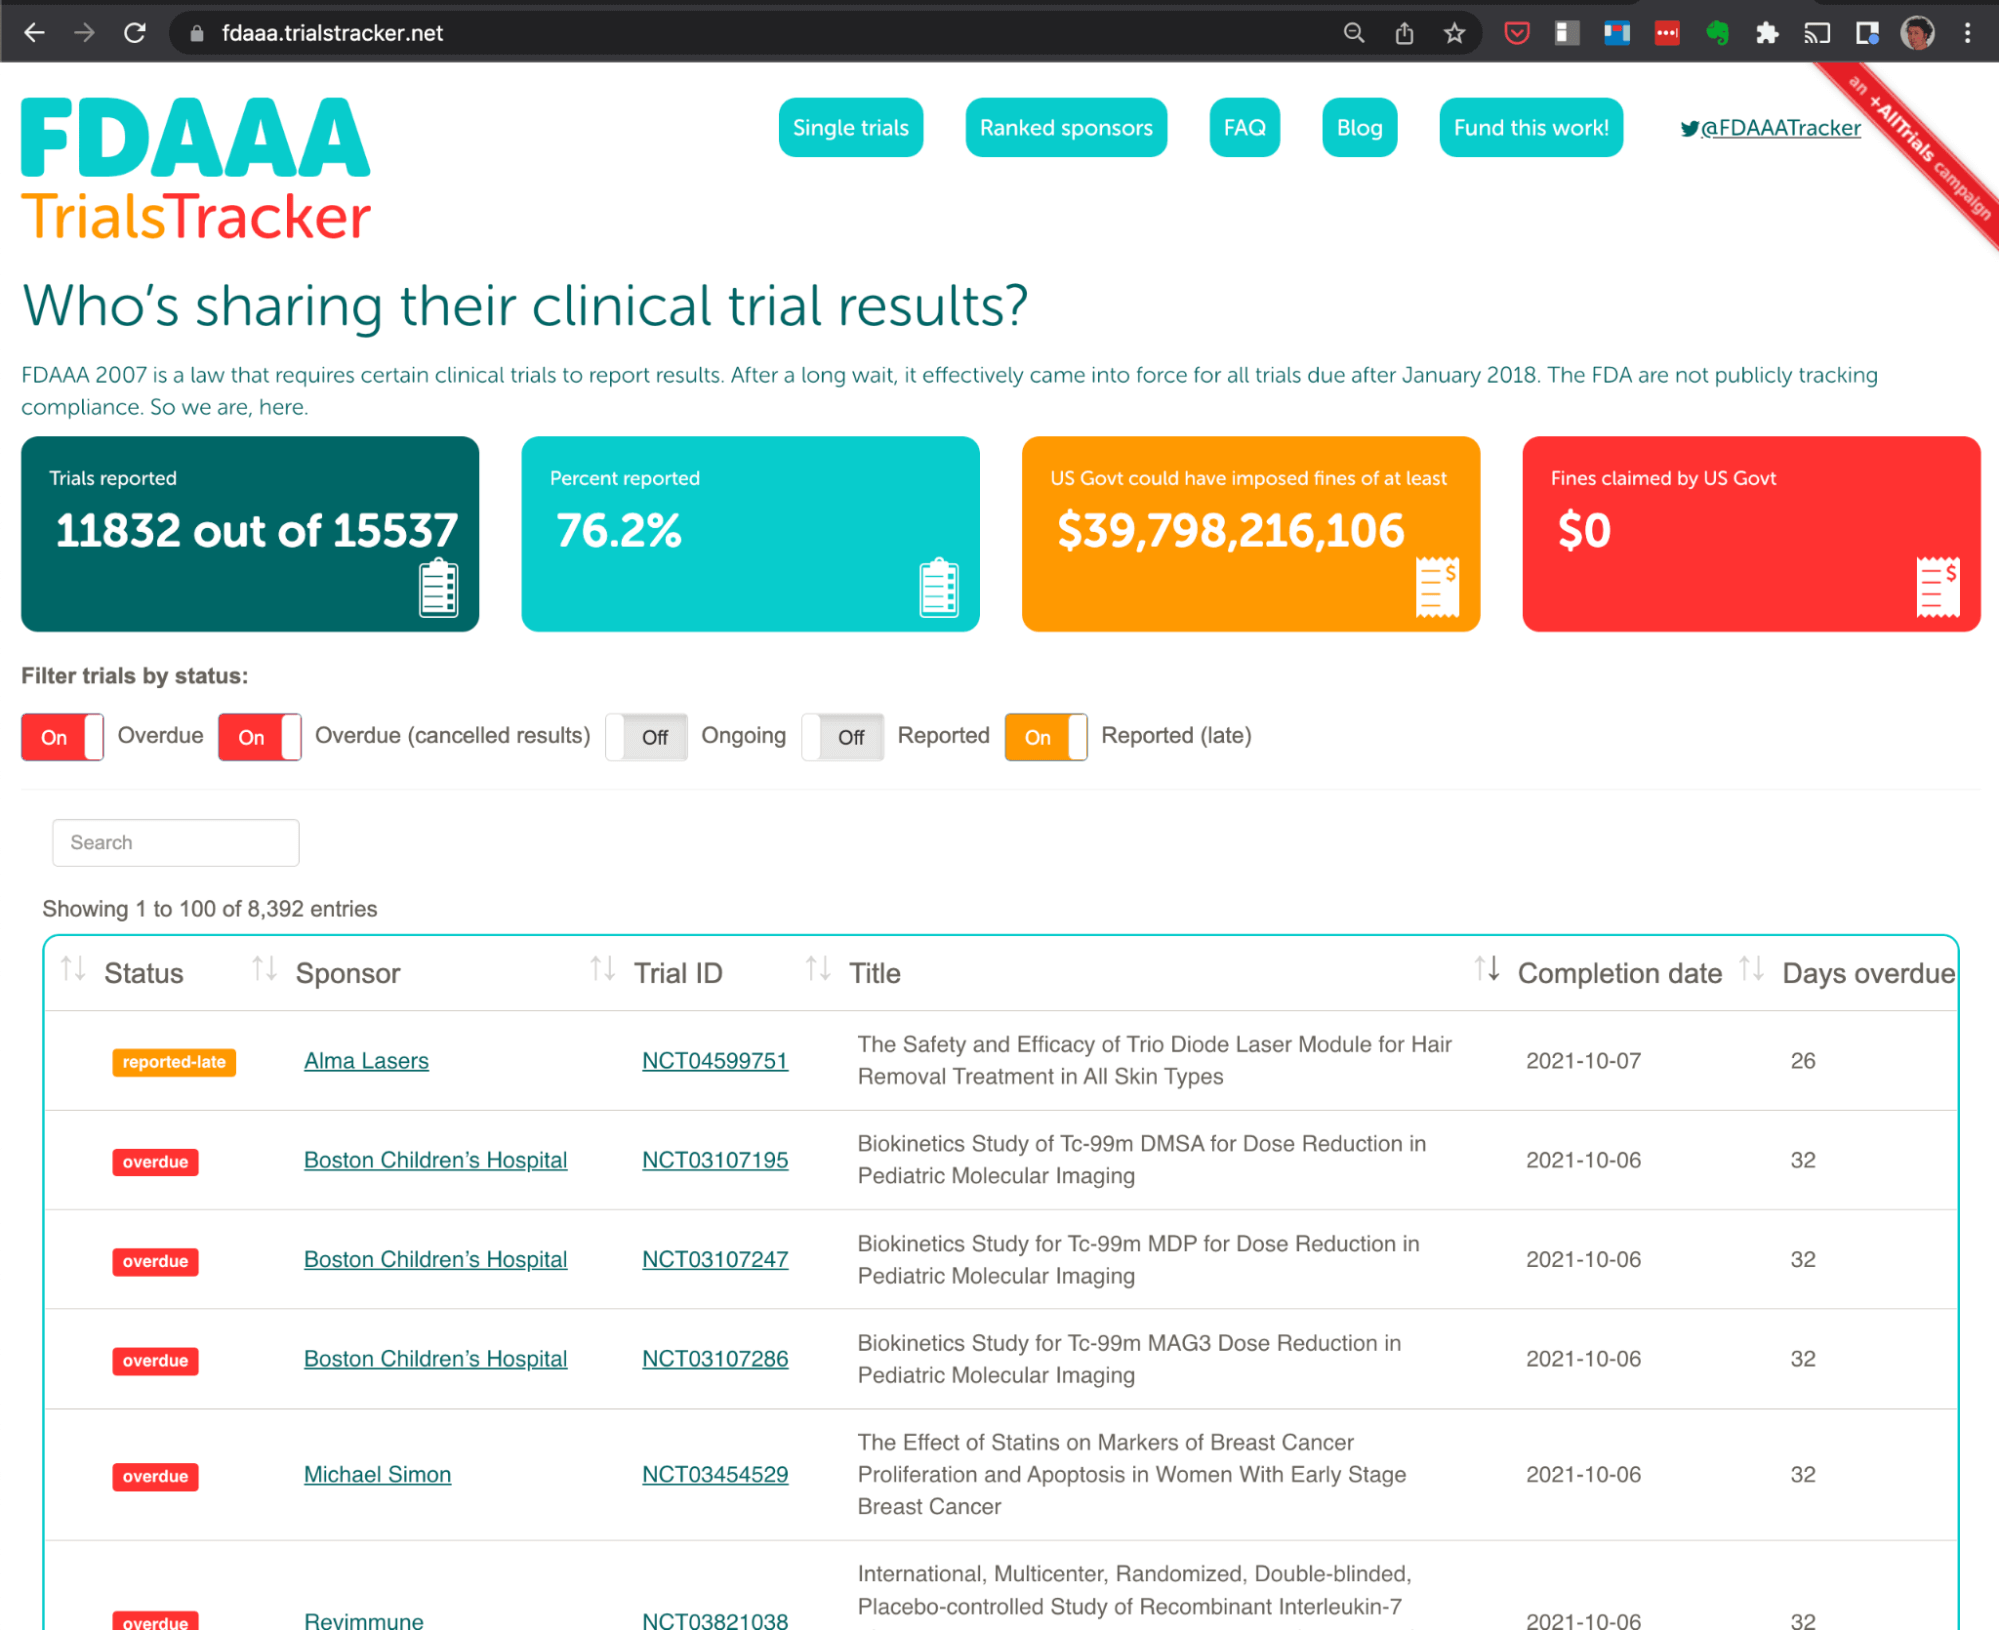Open trial NCT03107195
Viewport: 1999px width, 1631px height.
coord(715,1160)
